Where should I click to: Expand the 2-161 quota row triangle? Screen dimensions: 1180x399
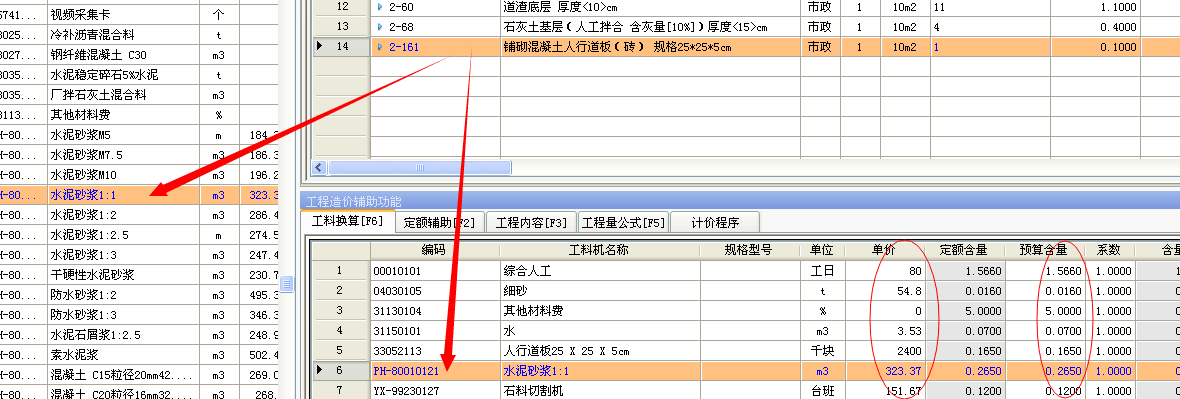pyautogui.click(x=379, y=47)
